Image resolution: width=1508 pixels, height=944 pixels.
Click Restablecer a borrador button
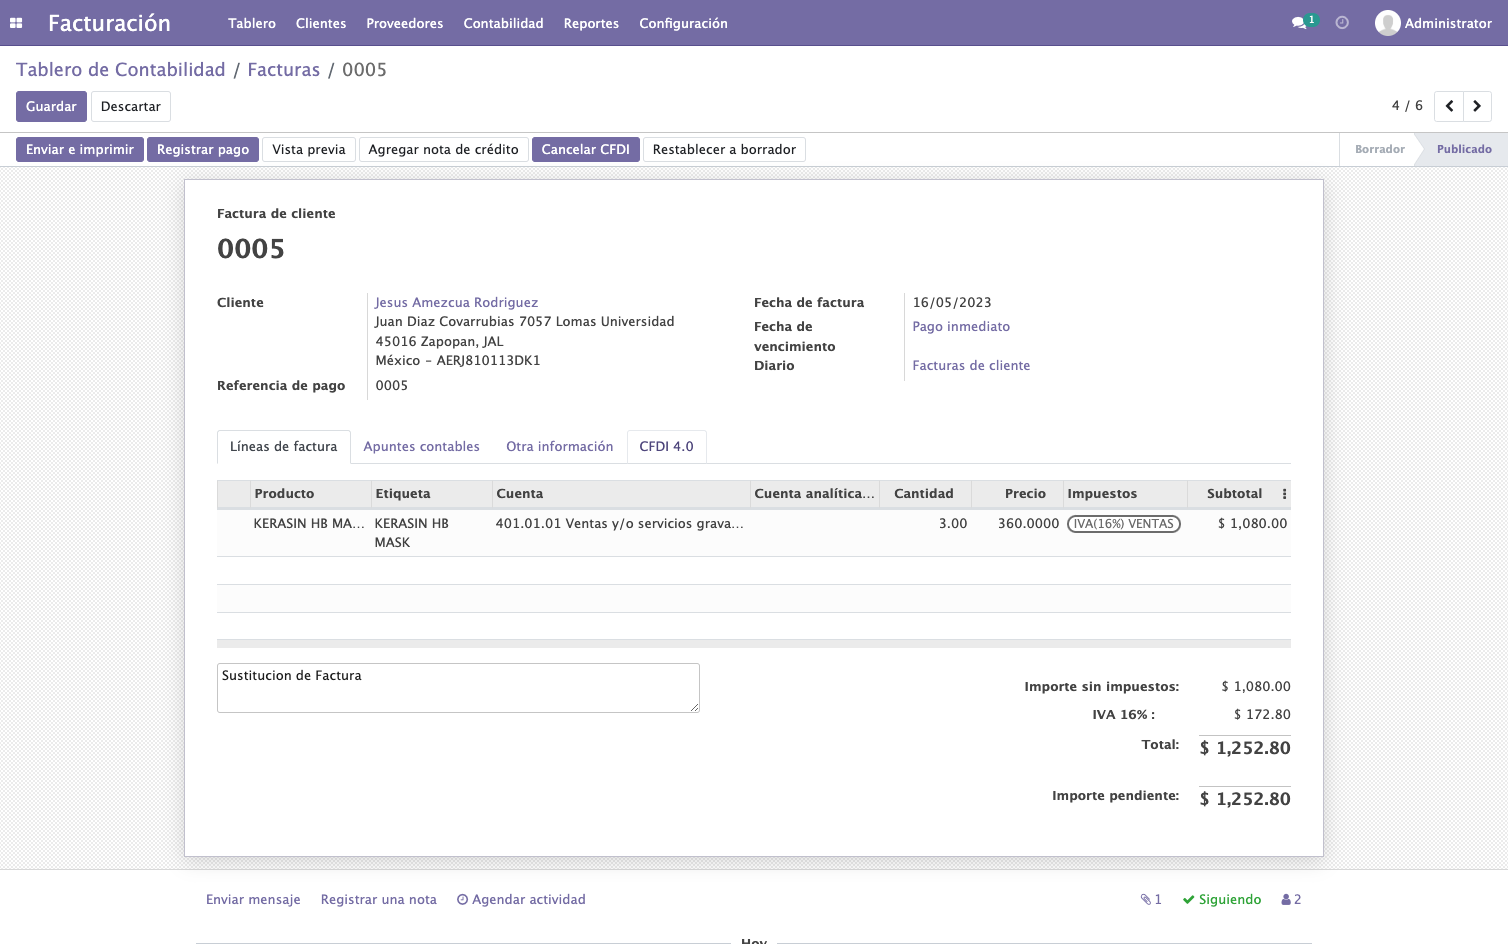[x=725, y=149]
